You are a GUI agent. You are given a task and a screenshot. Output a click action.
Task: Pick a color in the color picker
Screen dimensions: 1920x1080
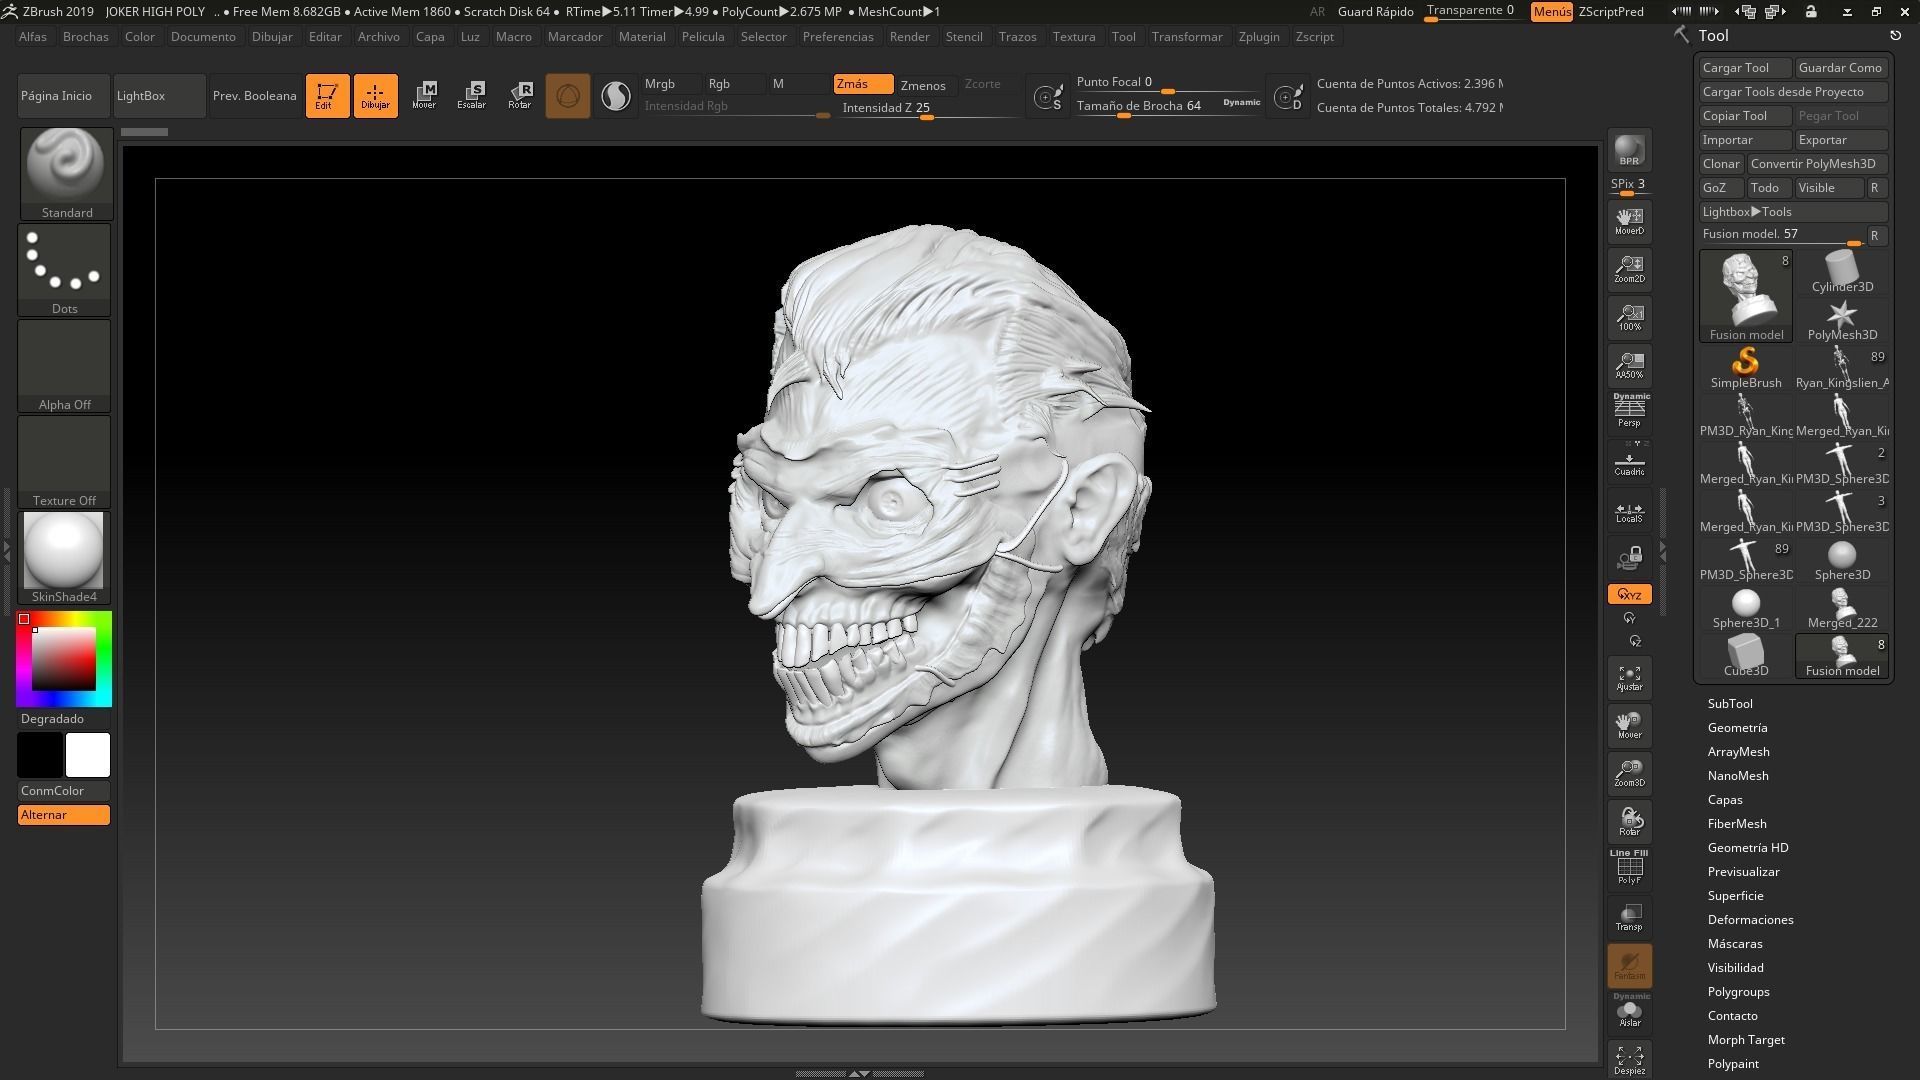(64, 659)
